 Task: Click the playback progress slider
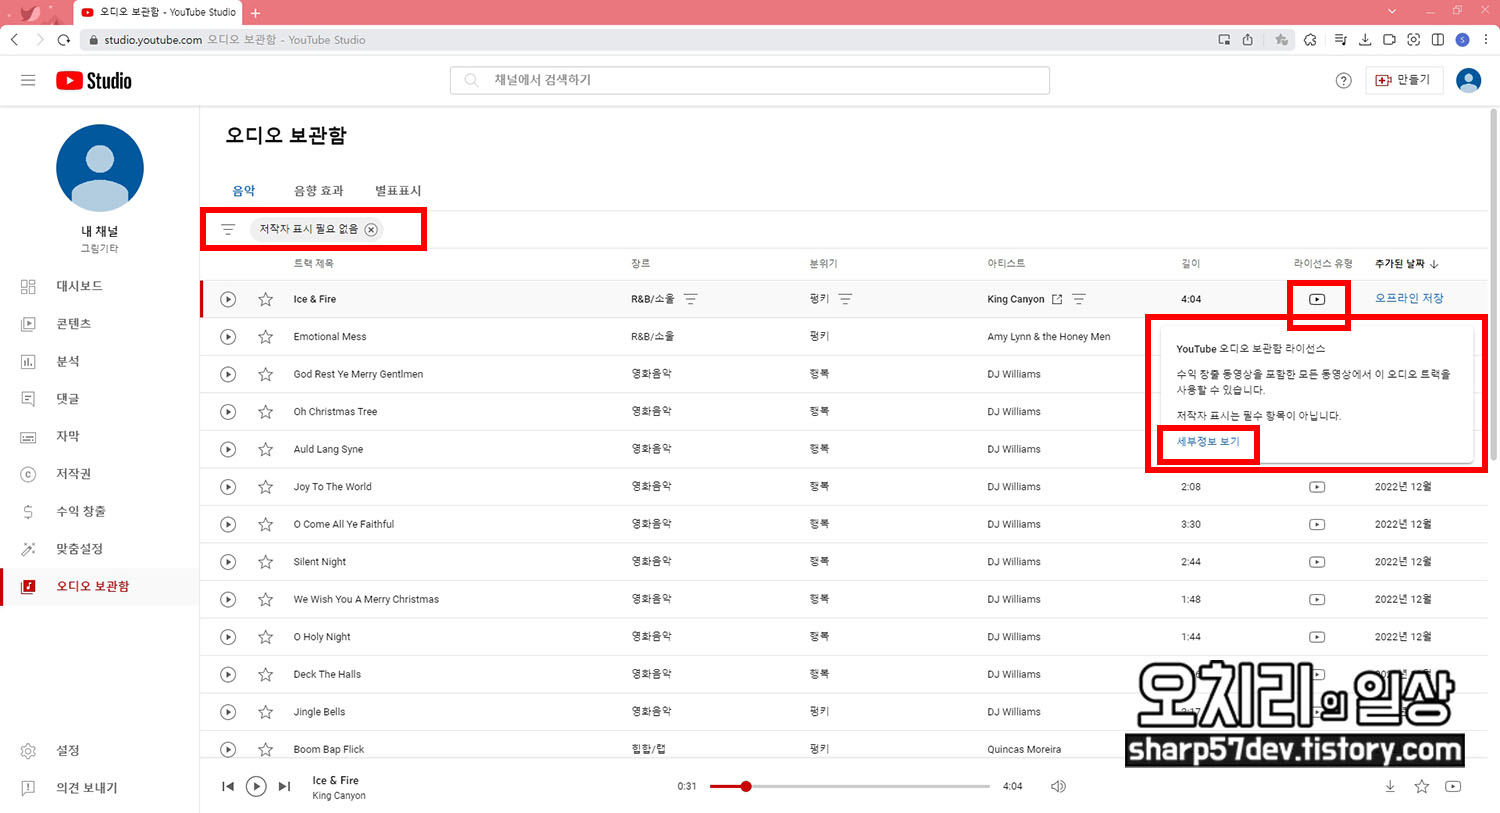(x=850, y=786)
